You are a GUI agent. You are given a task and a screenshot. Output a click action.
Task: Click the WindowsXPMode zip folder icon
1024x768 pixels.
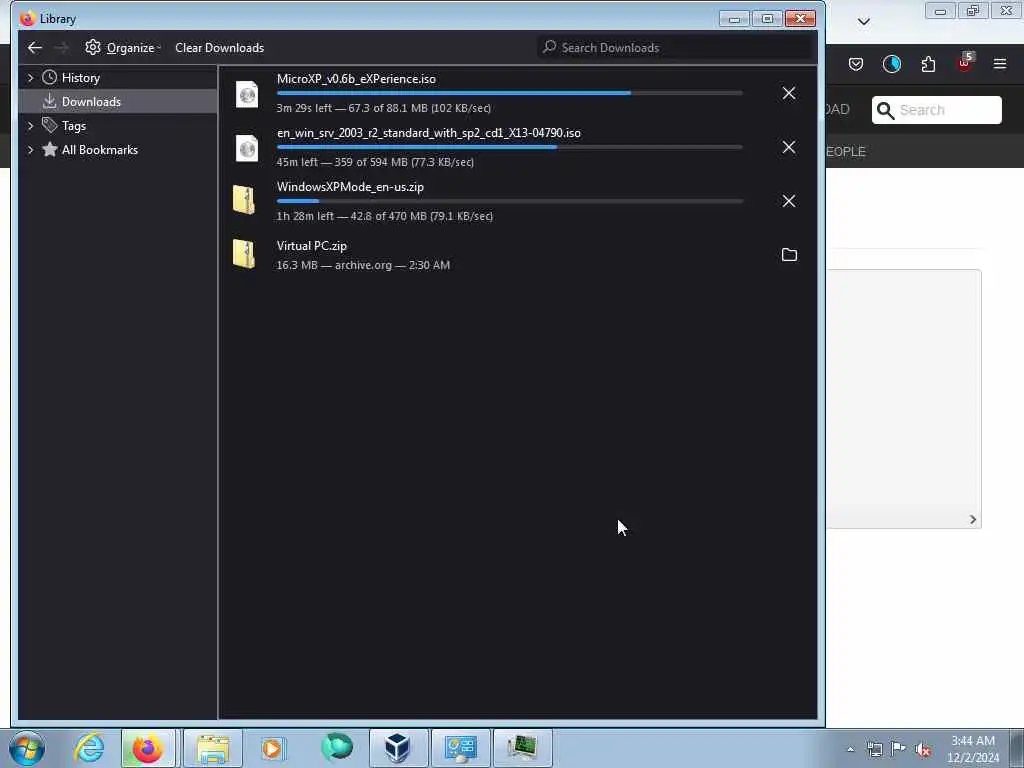tap(244, 200)
